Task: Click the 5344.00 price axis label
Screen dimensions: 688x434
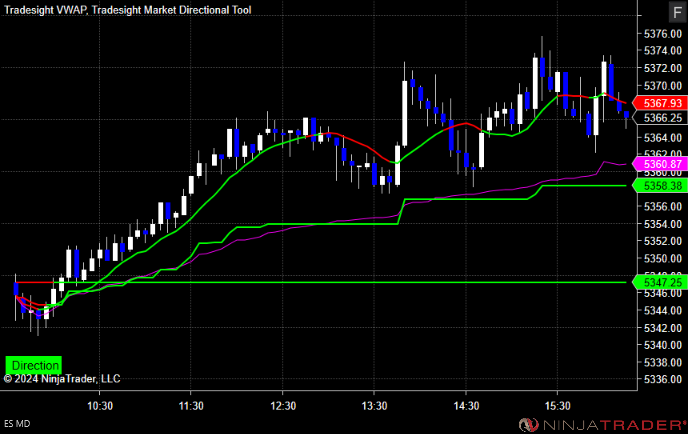Action: coord(663,310)
